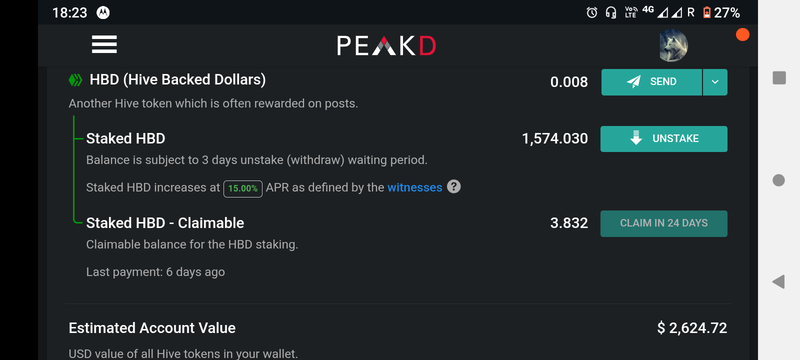Tap the alarm icon in status bar
The width and height of the screenshot is (800, 360).
[592, 13]
